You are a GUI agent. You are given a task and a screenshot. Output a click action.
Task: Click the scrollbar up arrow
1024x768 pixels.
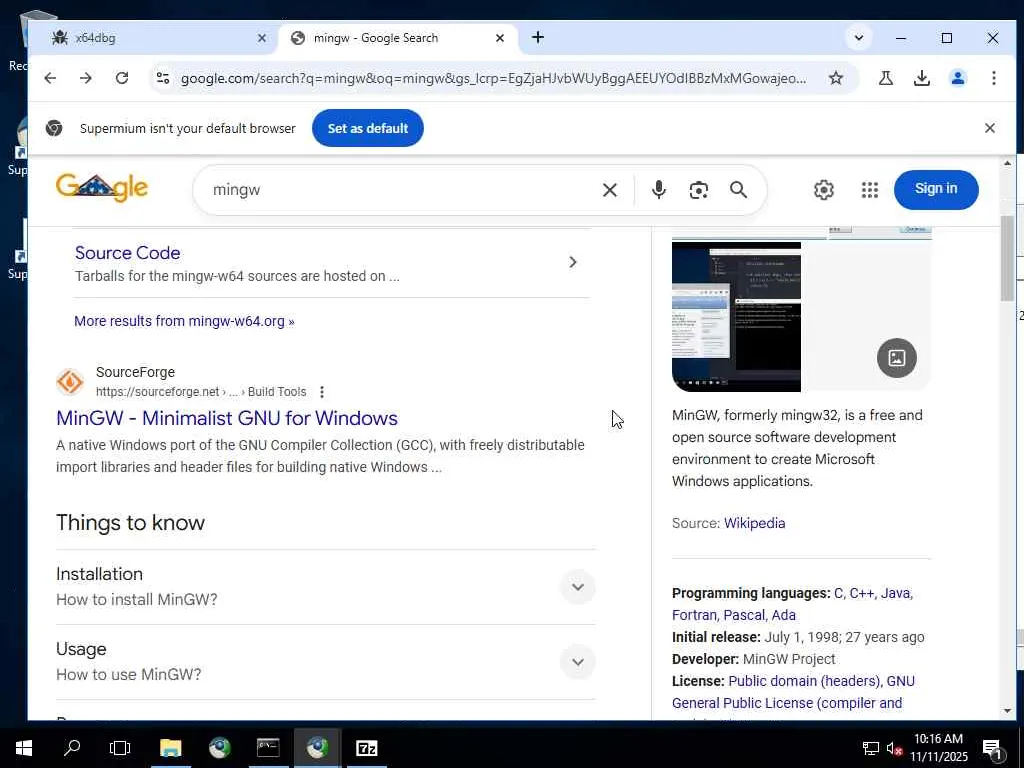pyautogui.click(x=1007, y=163)
